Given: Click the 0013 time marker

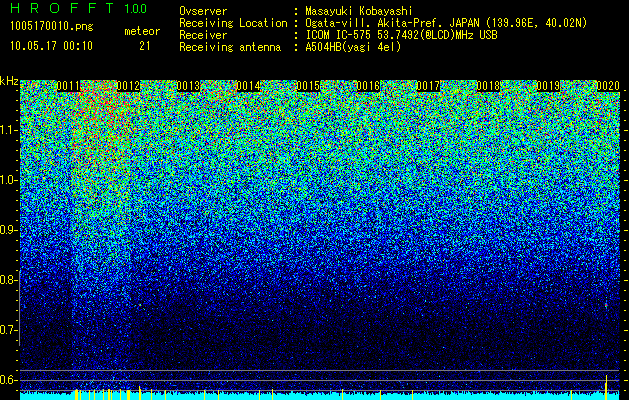Looking at the screenshot, I should (x=189, y=86).
